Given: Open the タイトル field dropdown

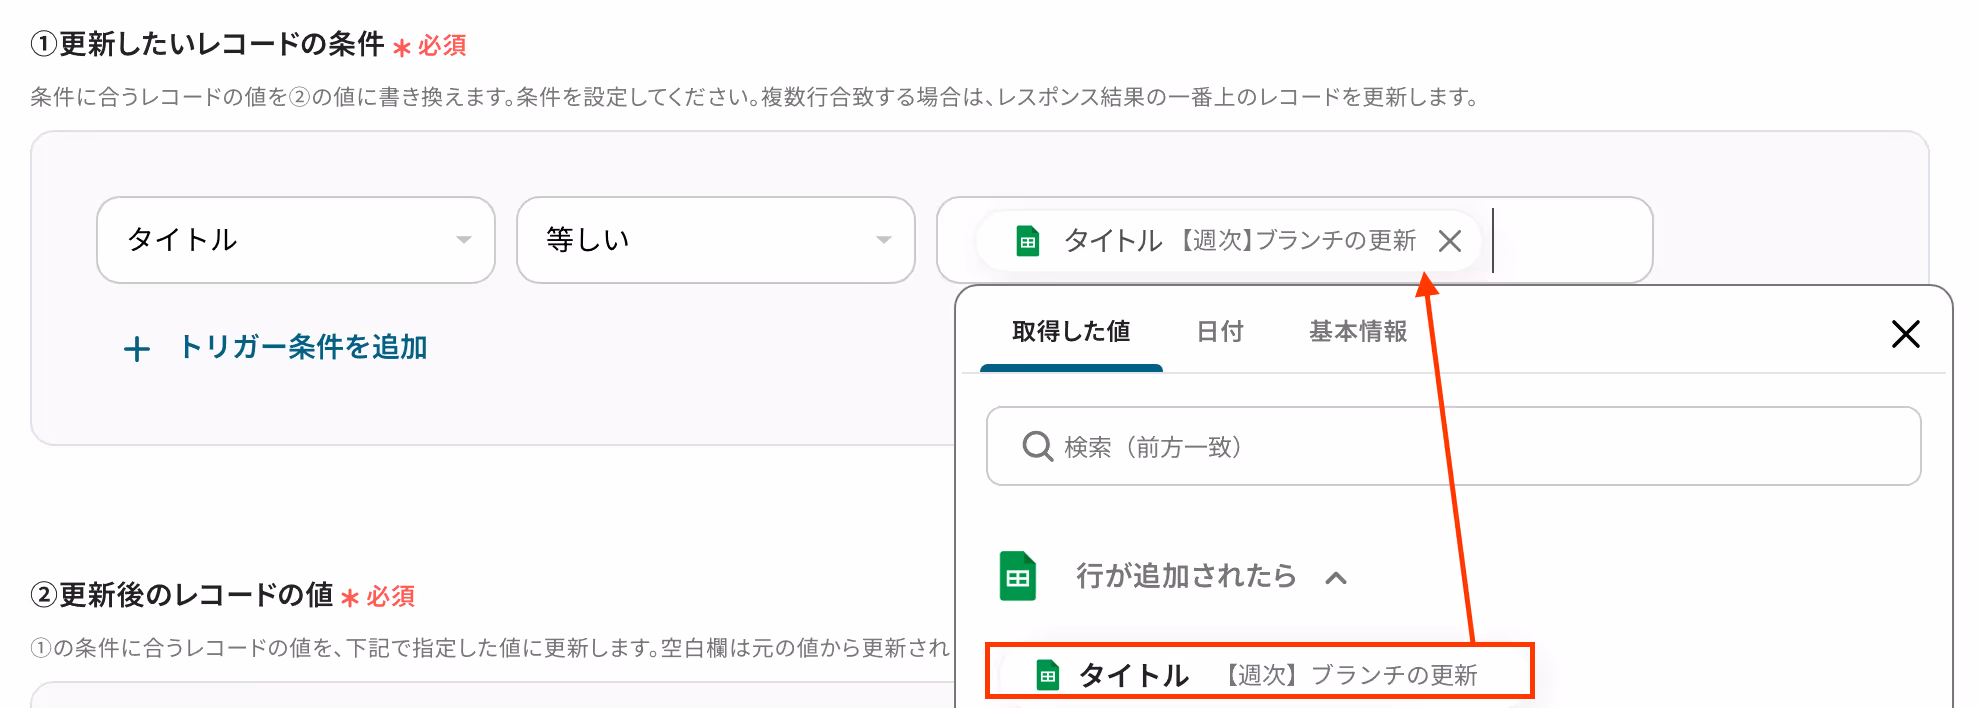Looking at the screenshot, I should click(x=296, y=240).
